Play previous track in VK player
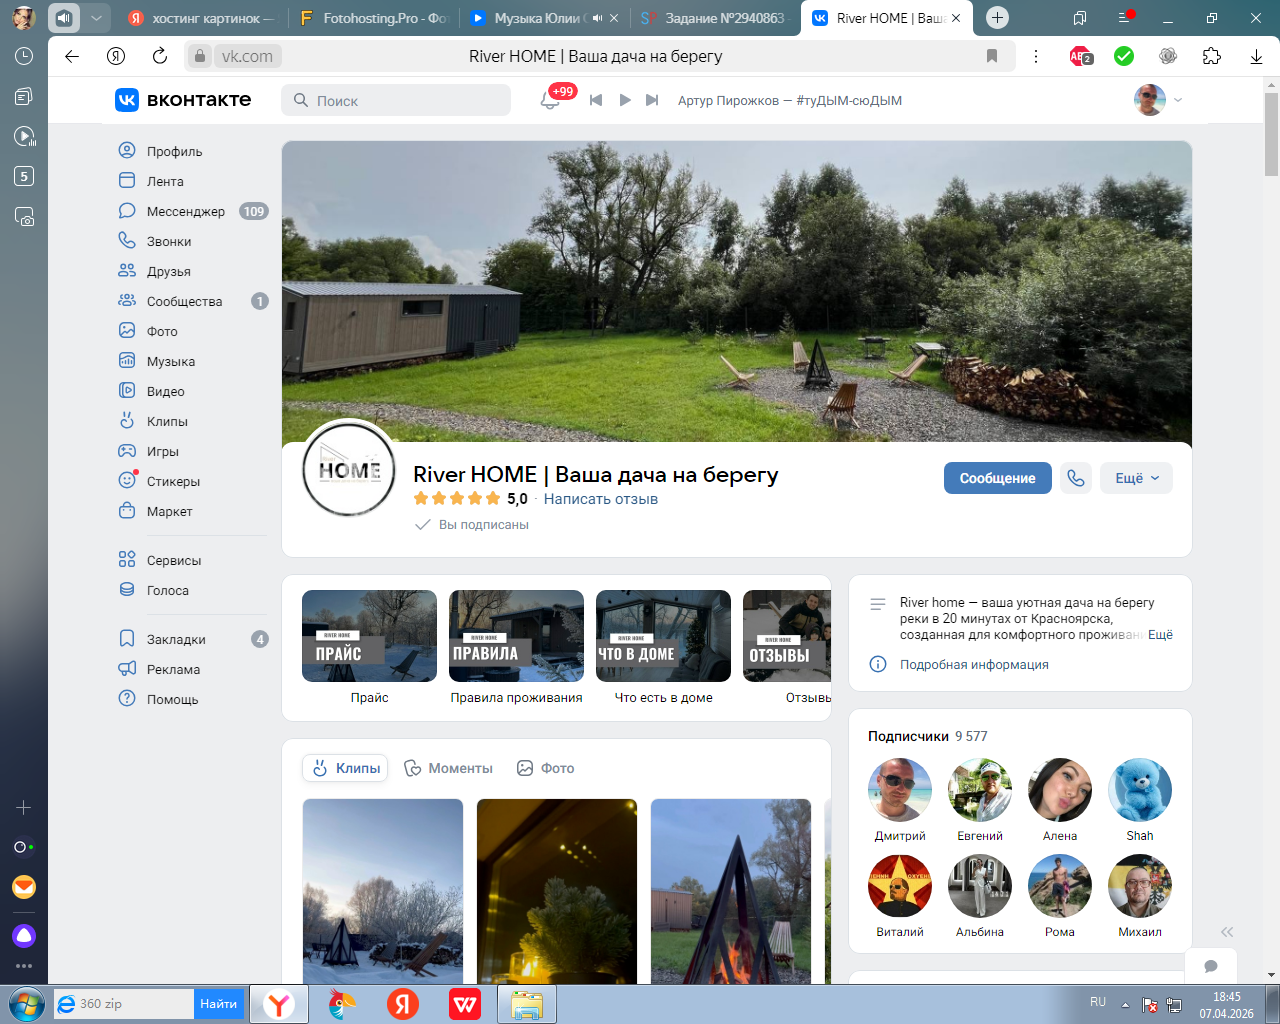The height and width of the screenshot is (1024, 1280). pos(596,100)
